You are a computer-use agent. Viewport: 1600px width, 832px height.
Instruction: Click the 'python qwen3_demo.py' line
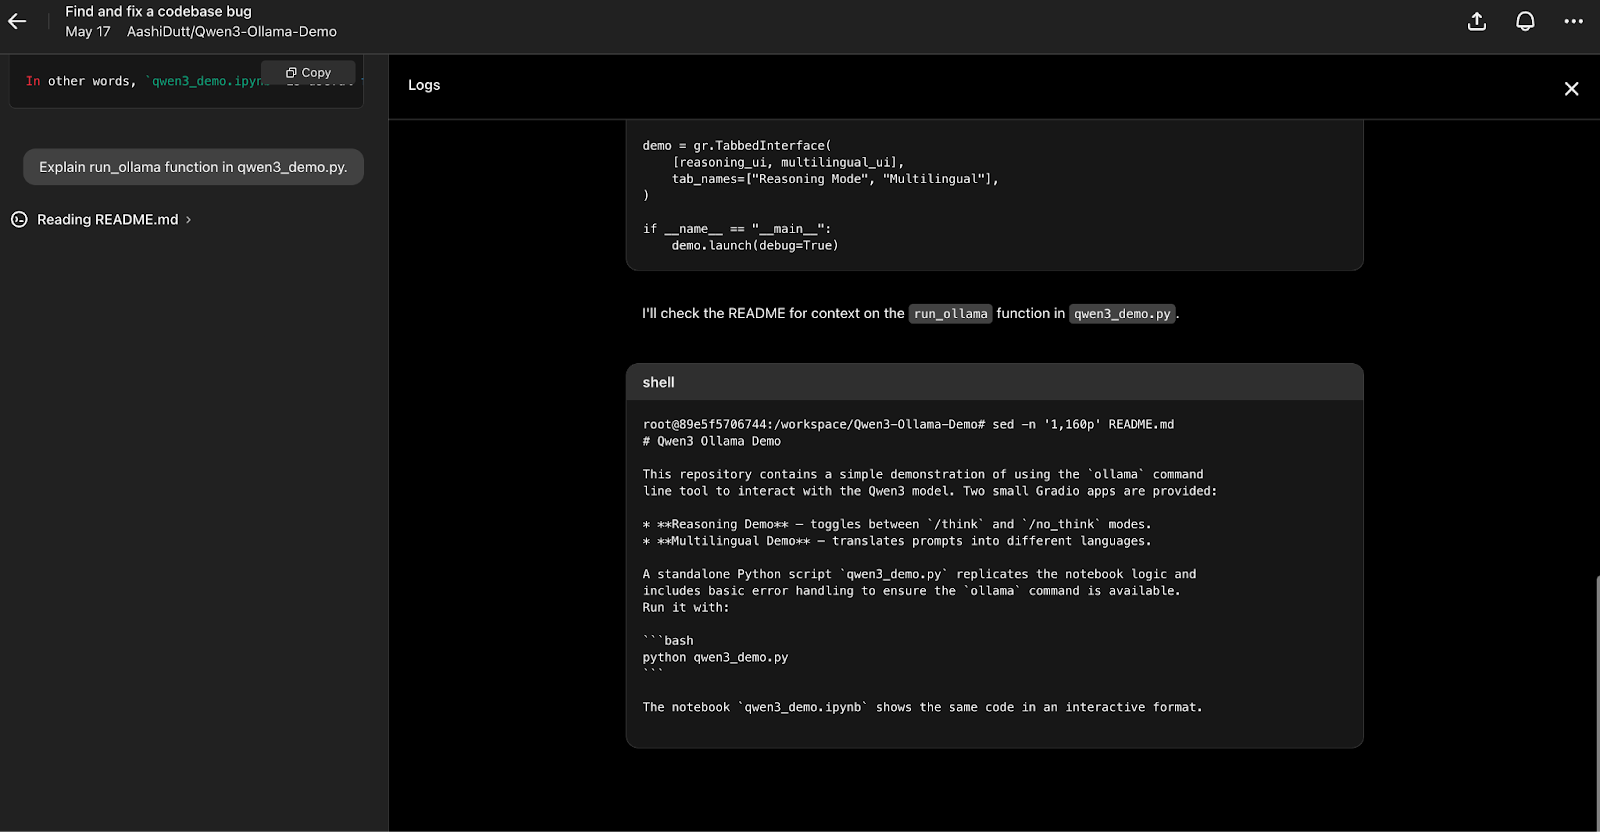pyautogui.click(x=715, y=657)
